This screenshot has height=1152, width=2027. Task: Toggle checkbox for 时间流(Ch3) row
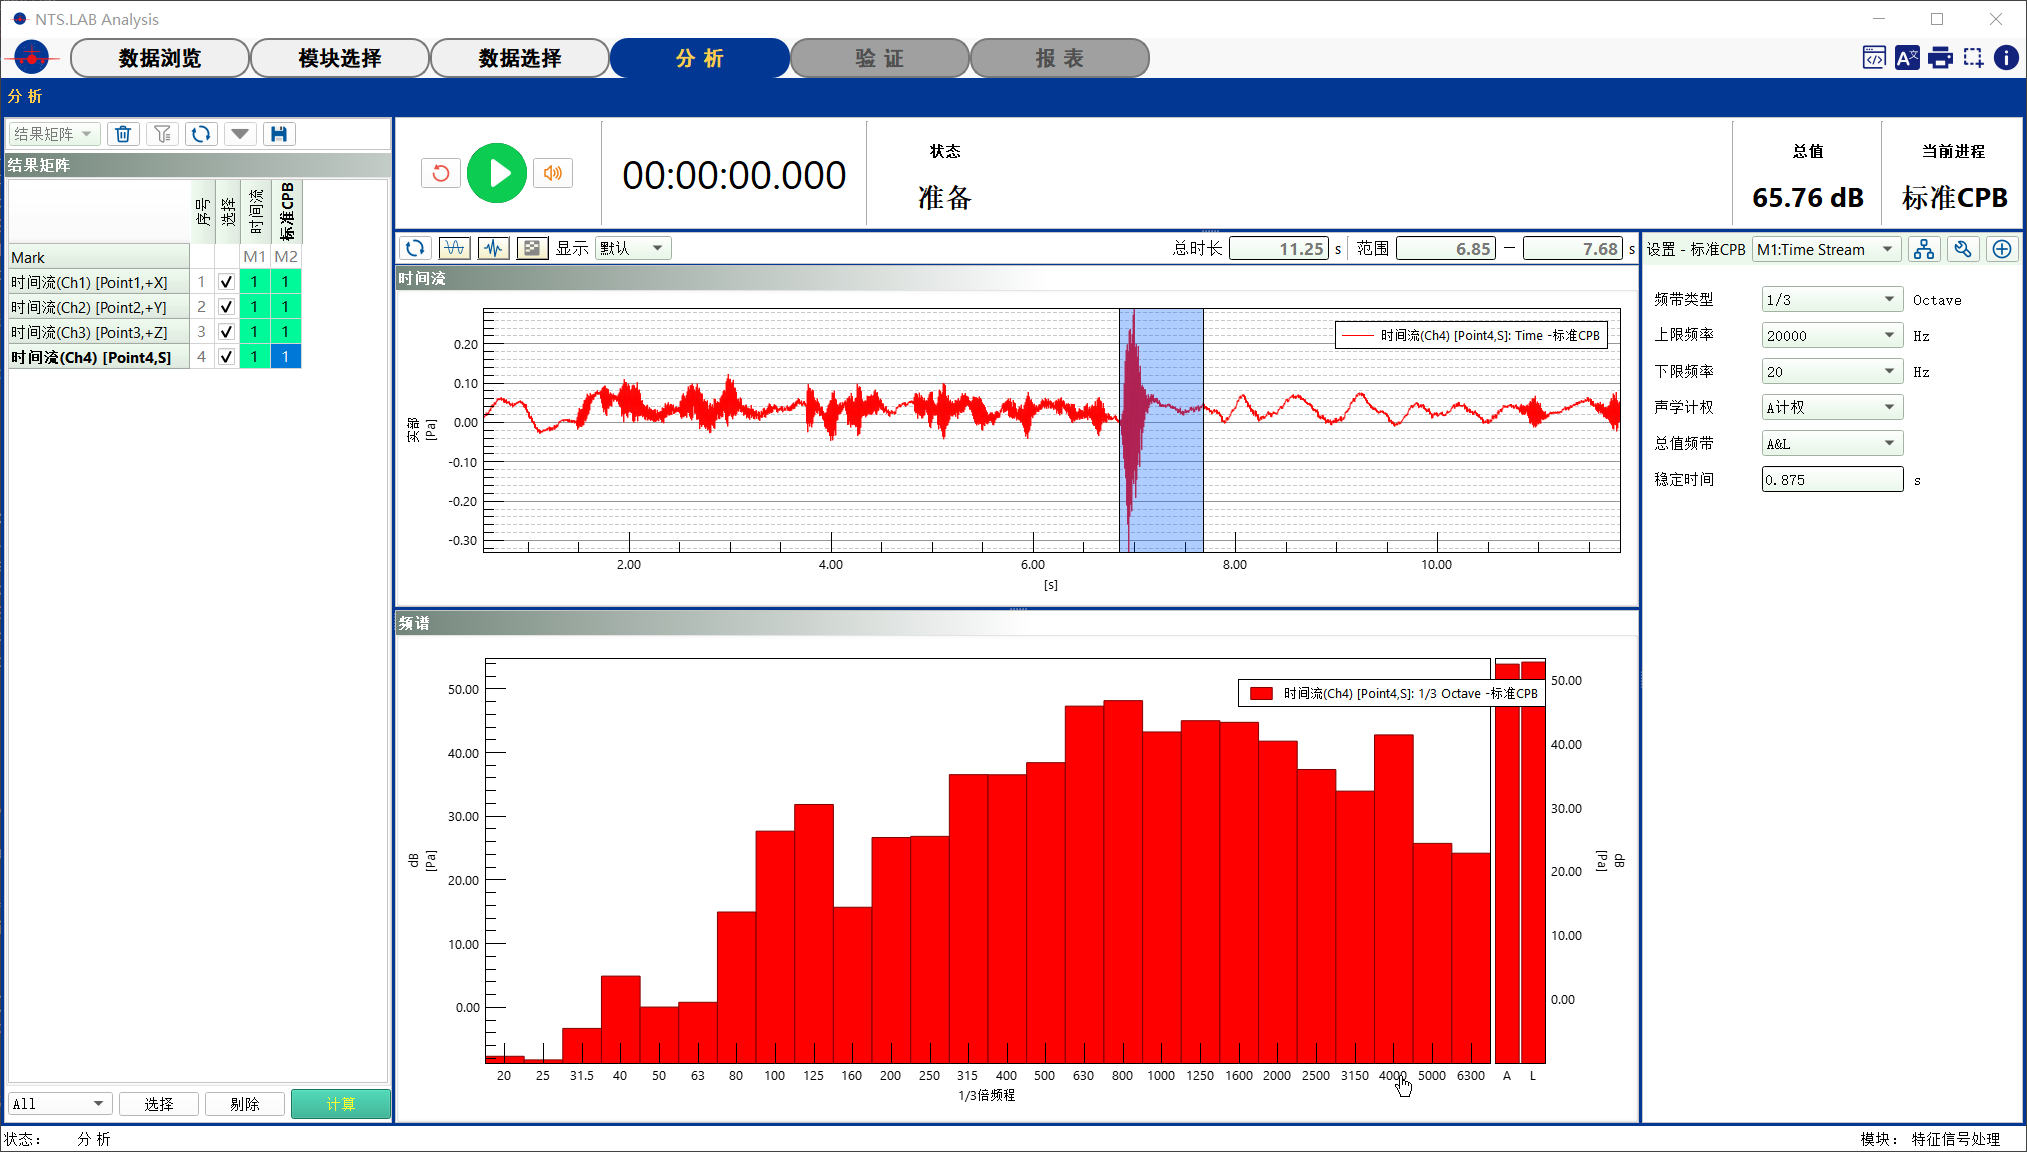[226, 332]
